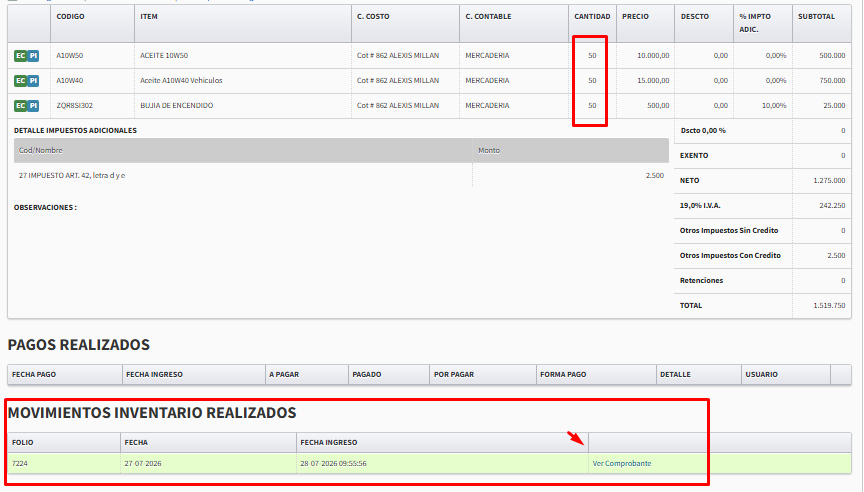Open the Ver Comprobante link for folio 7224

622,463
